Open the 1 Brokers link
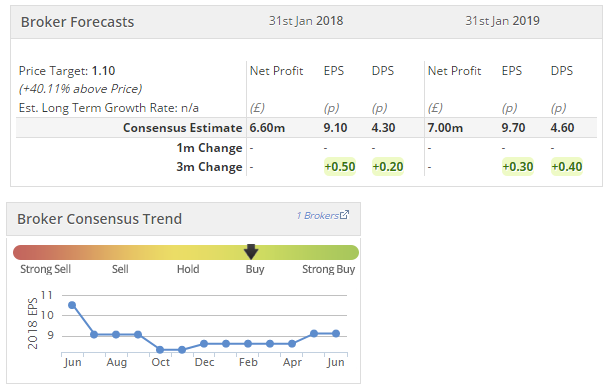 [x=318, y=215]
